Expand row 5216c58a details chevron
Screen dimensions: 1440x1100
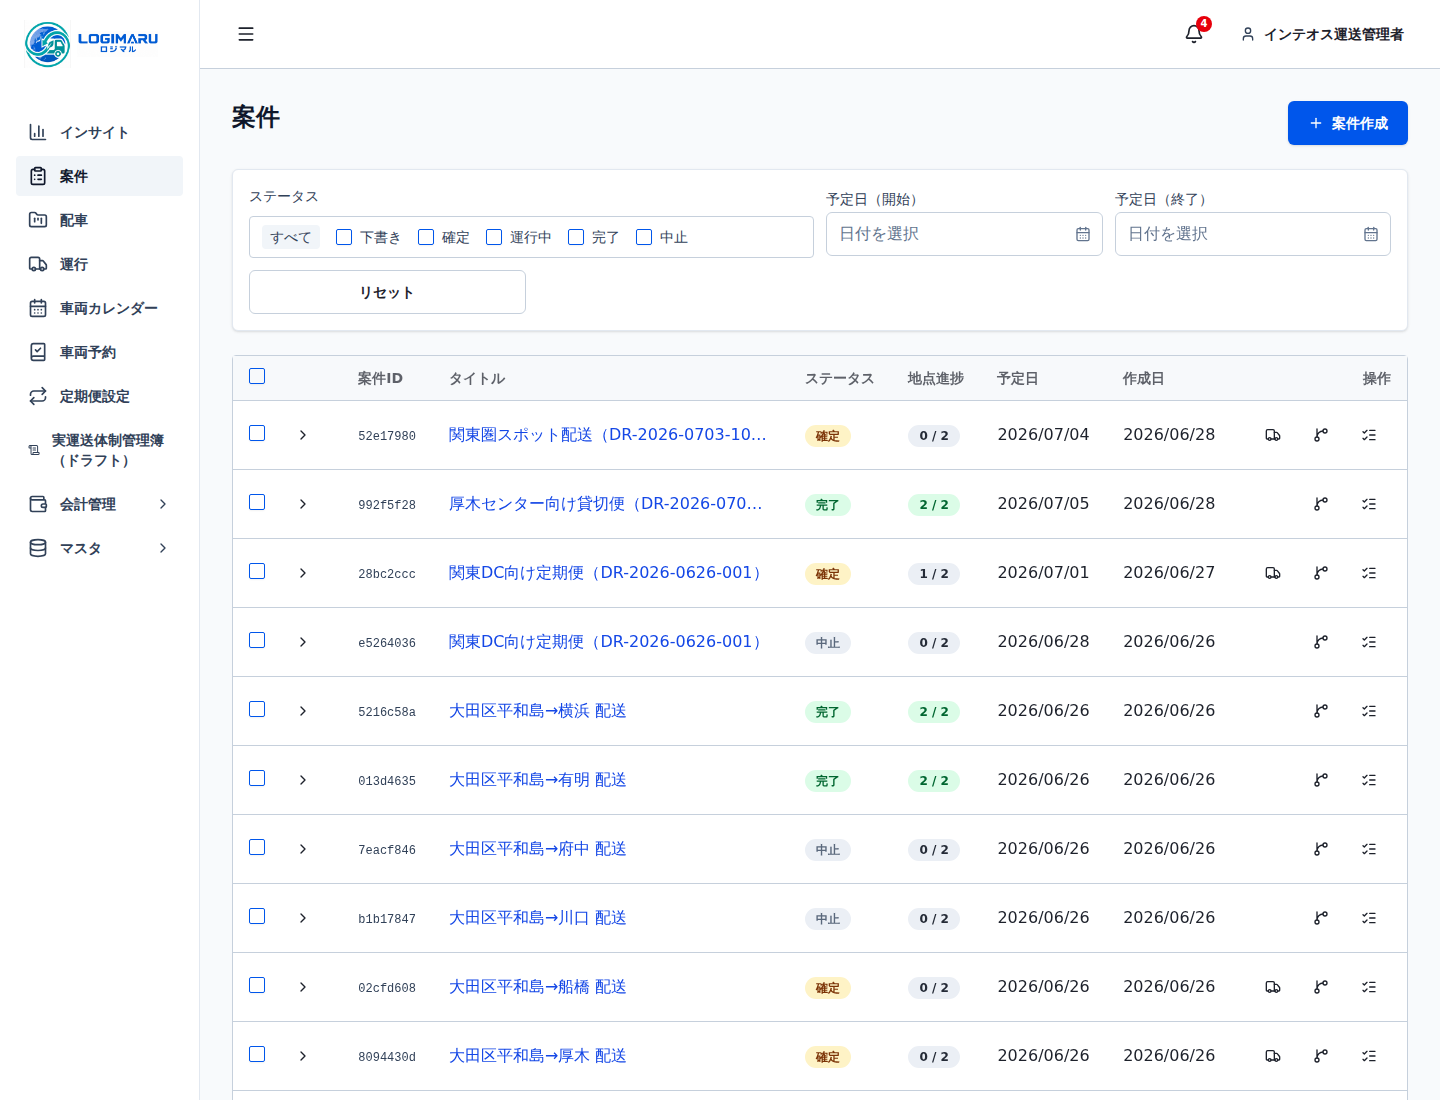303,711
